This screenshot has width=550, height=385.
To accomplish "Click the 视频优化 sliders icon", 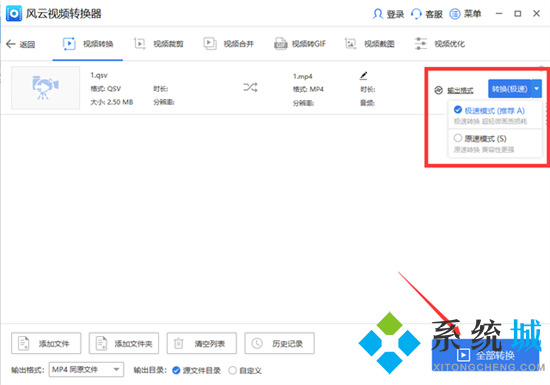I will (421, 44).
